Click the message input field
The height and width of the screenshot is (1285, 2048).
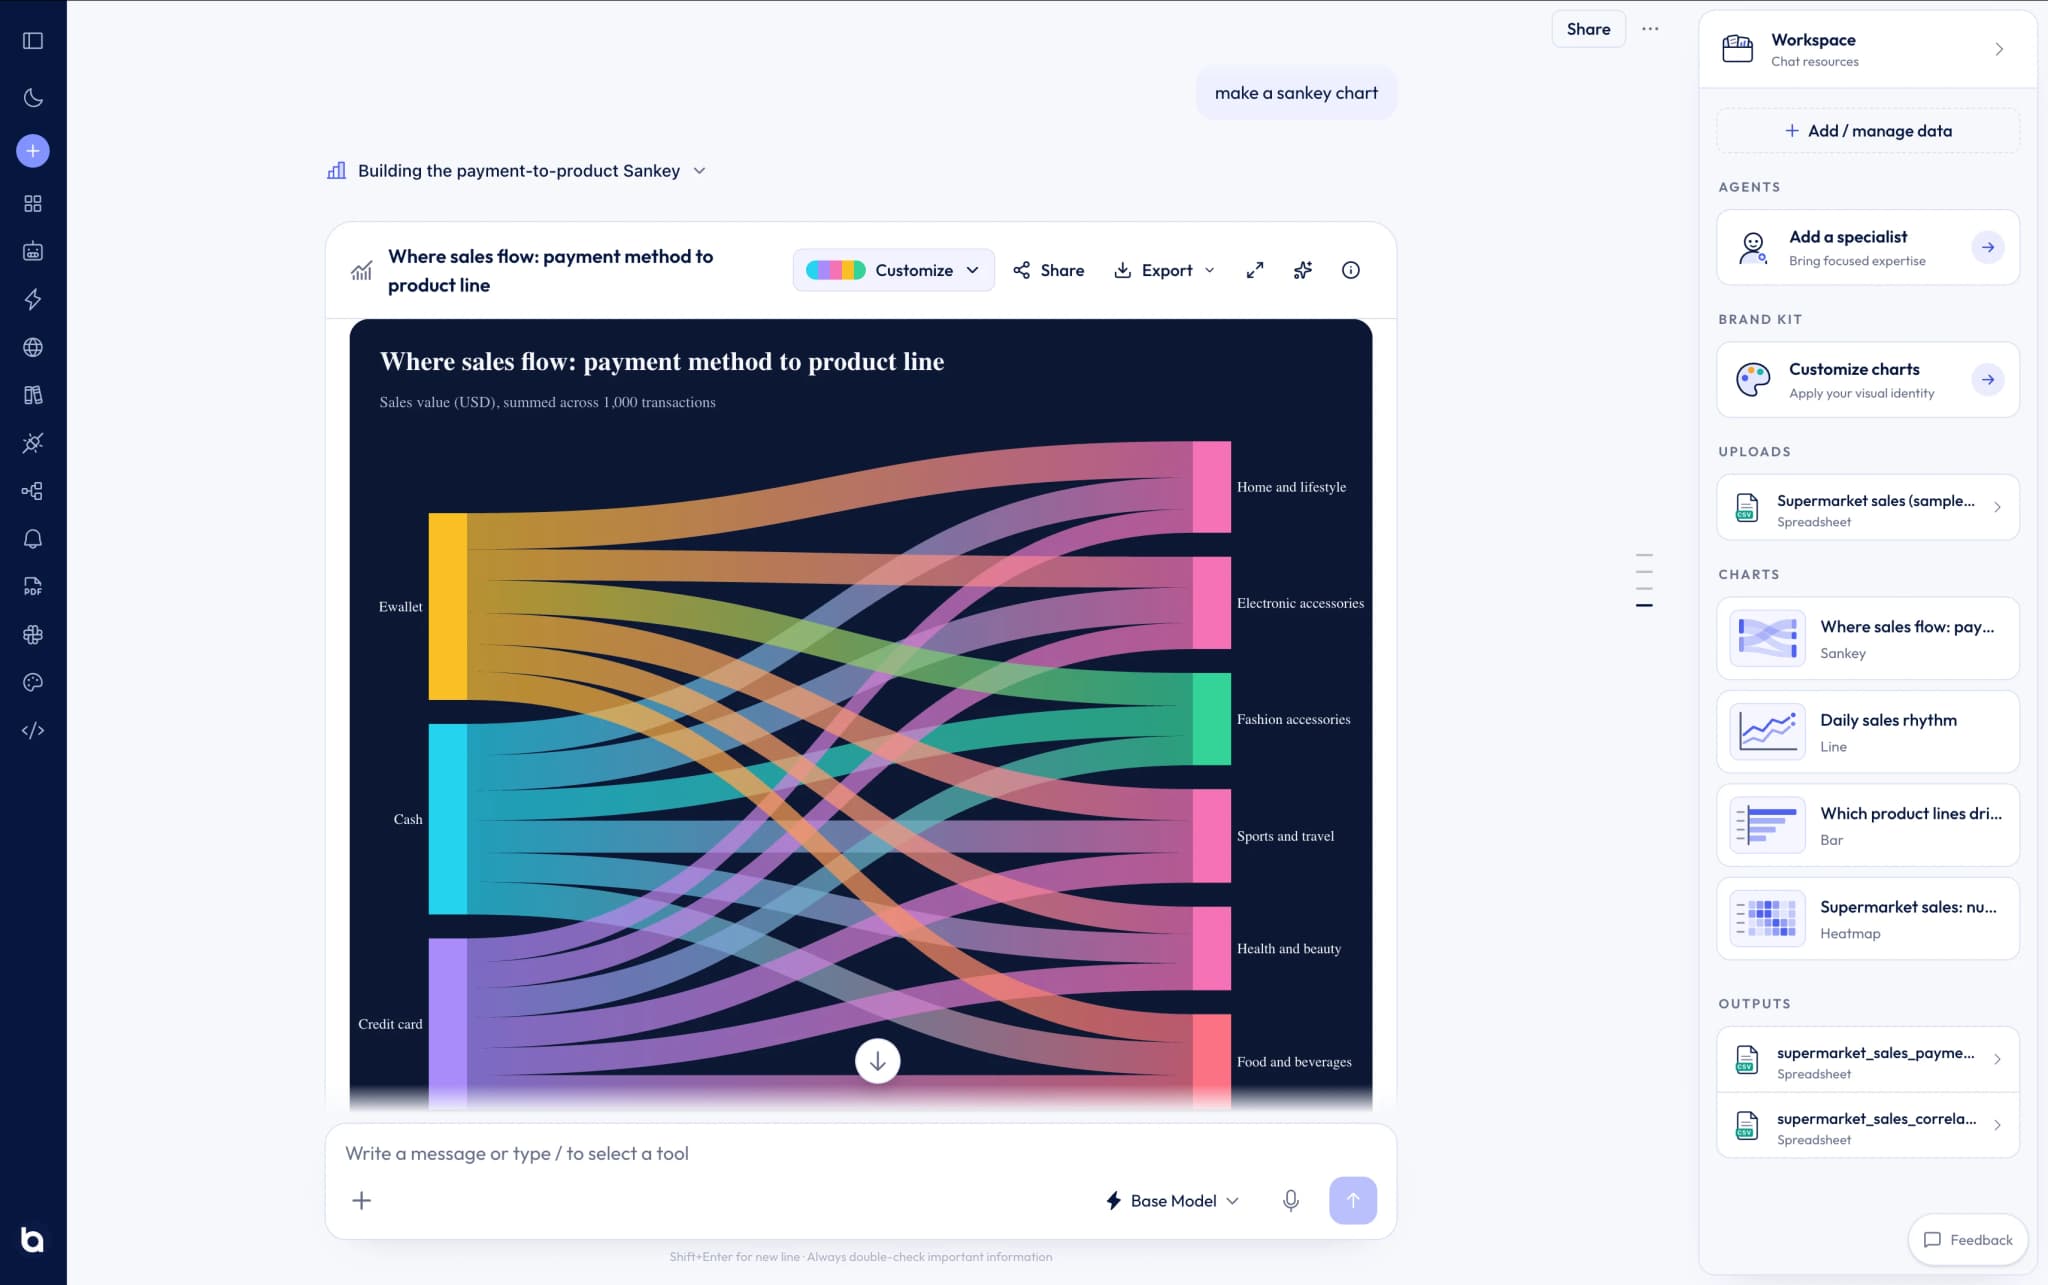pos(860,1153)
